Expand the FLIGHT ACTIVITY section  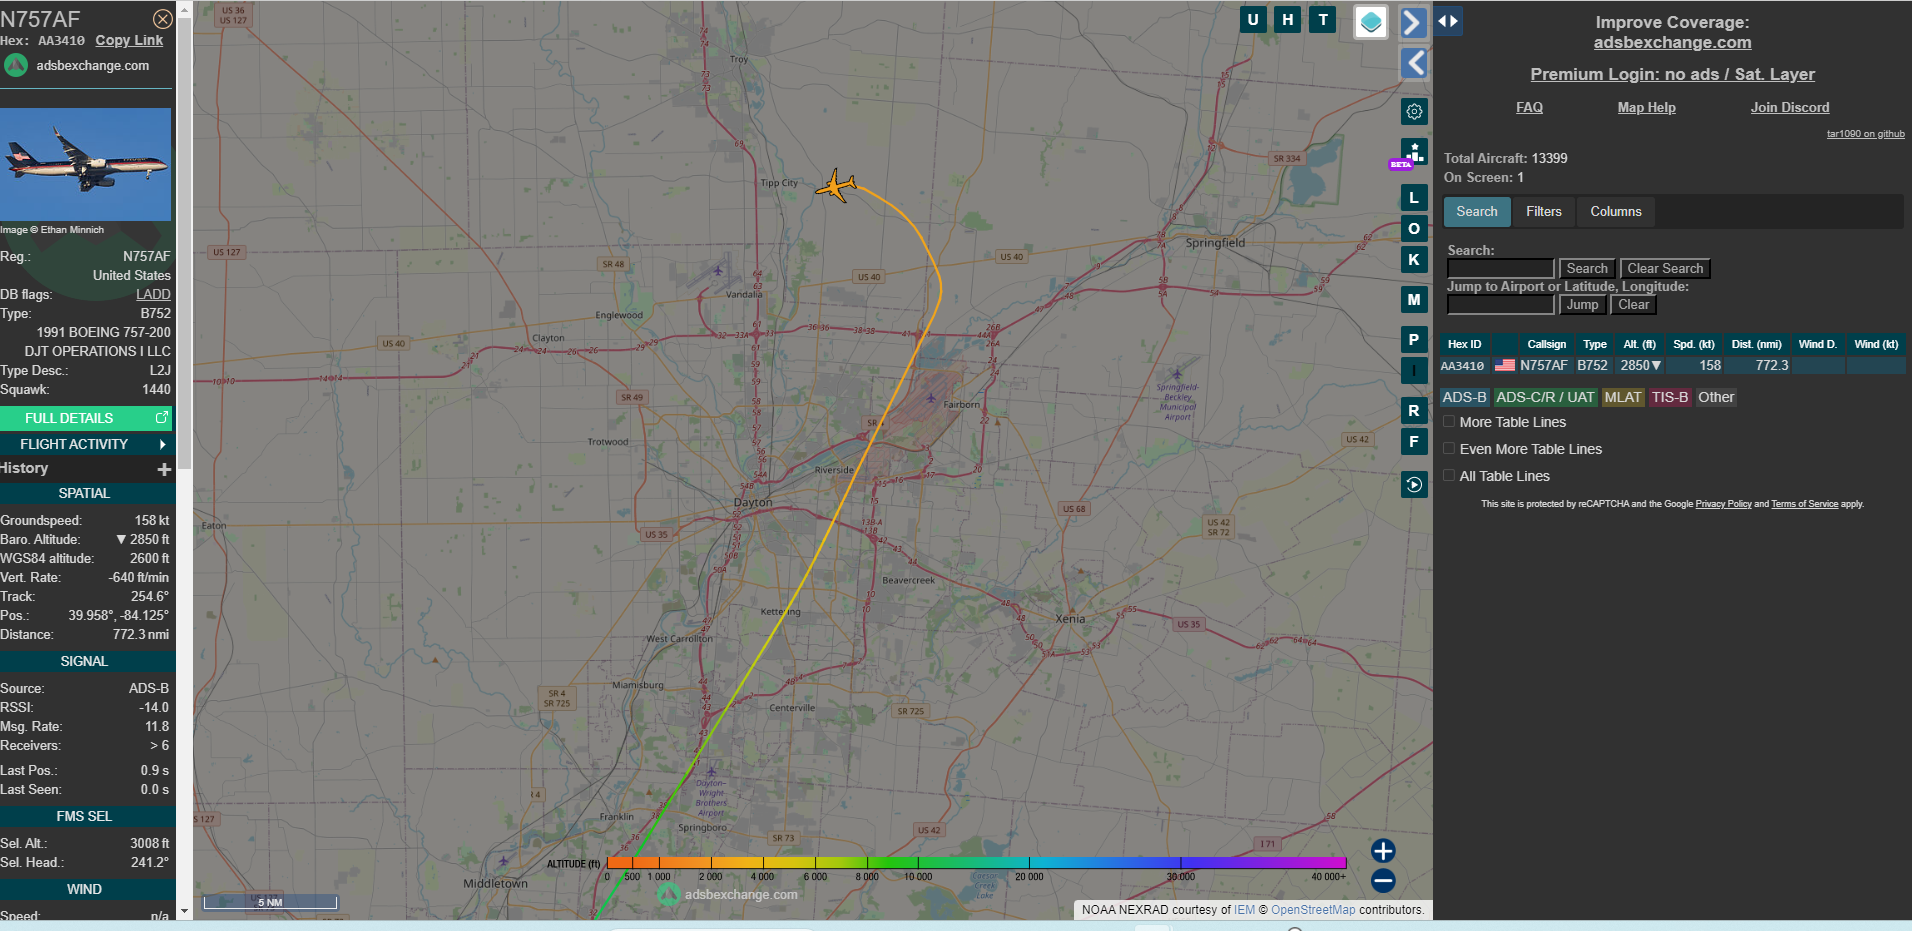click(x=86, y=444)
